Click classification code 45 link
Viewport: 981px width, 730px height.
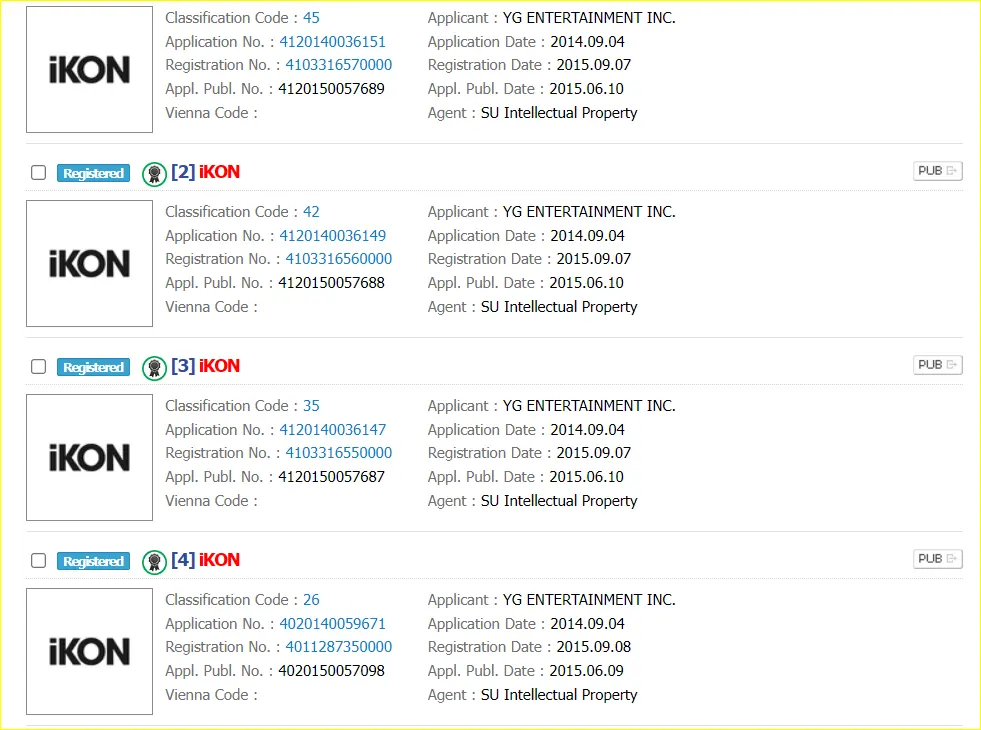[311, 18]
